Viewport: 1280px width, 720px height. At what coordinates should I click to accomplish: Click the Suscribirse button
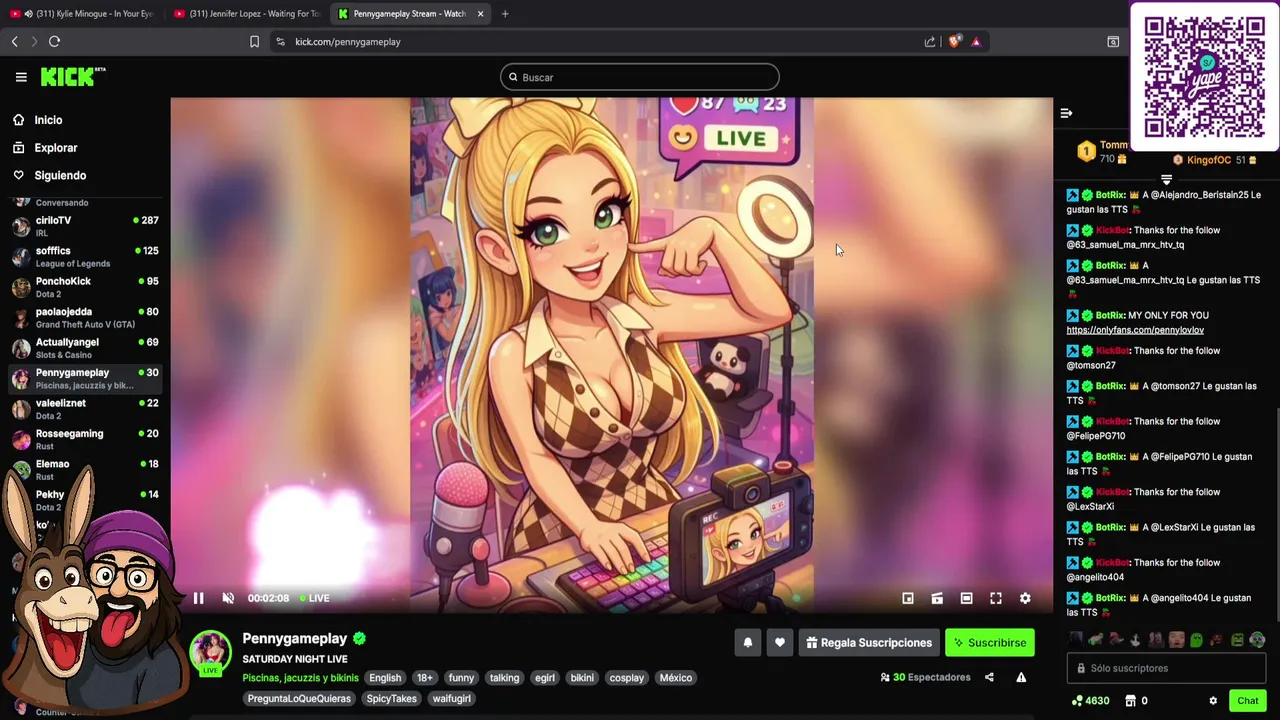[990, 643]
